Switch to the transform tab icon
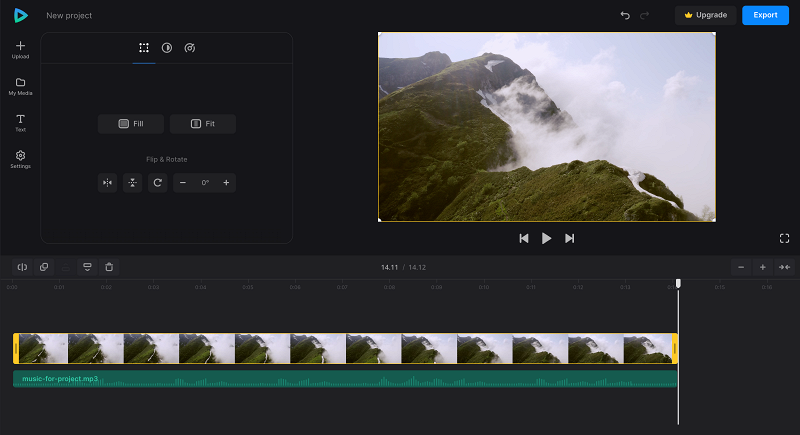The height and width of the screenshot is (435, 800). 144,48
